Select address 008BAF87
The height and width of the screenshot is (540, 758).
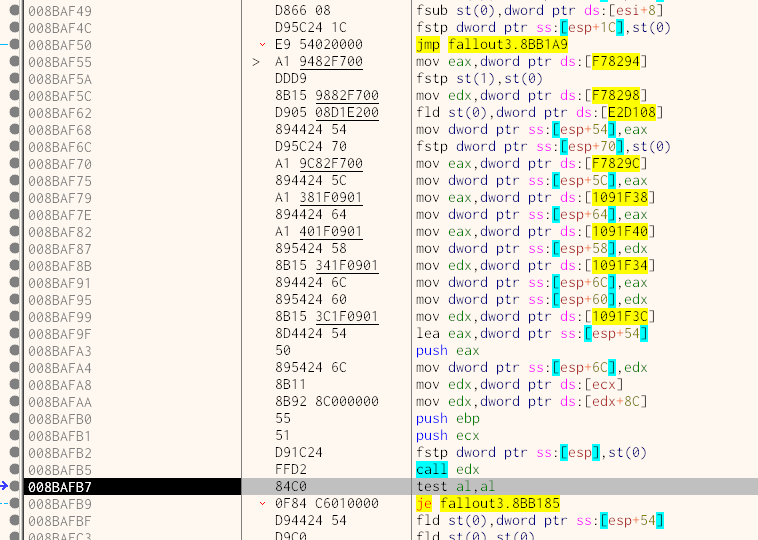pyautogui.click(x=60, y=248)
